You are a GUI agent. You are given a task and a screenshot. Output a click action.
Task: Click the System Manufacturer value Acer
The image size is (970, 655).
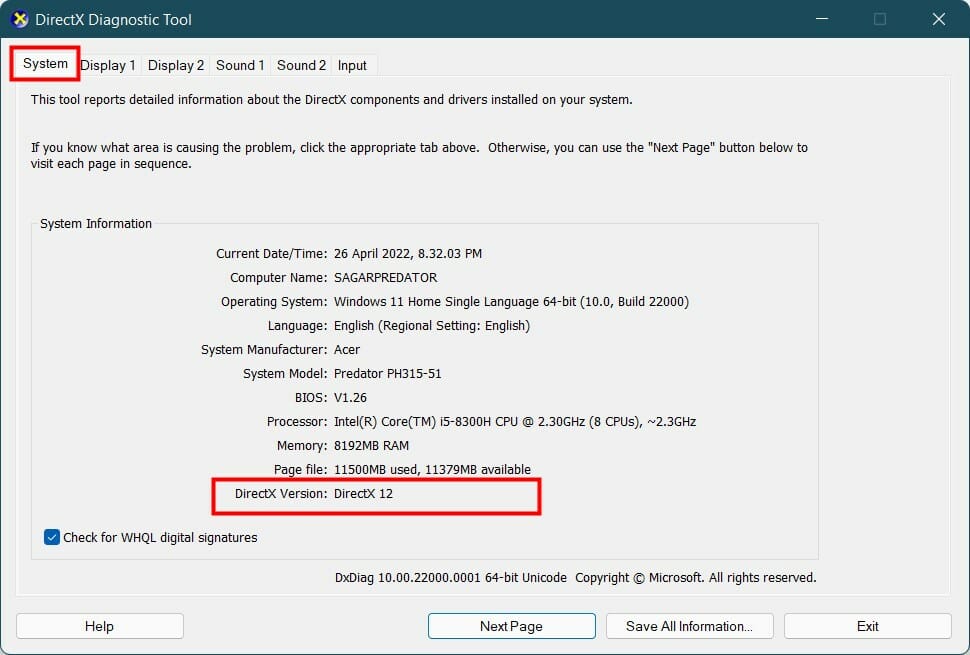tap(347, 349)
